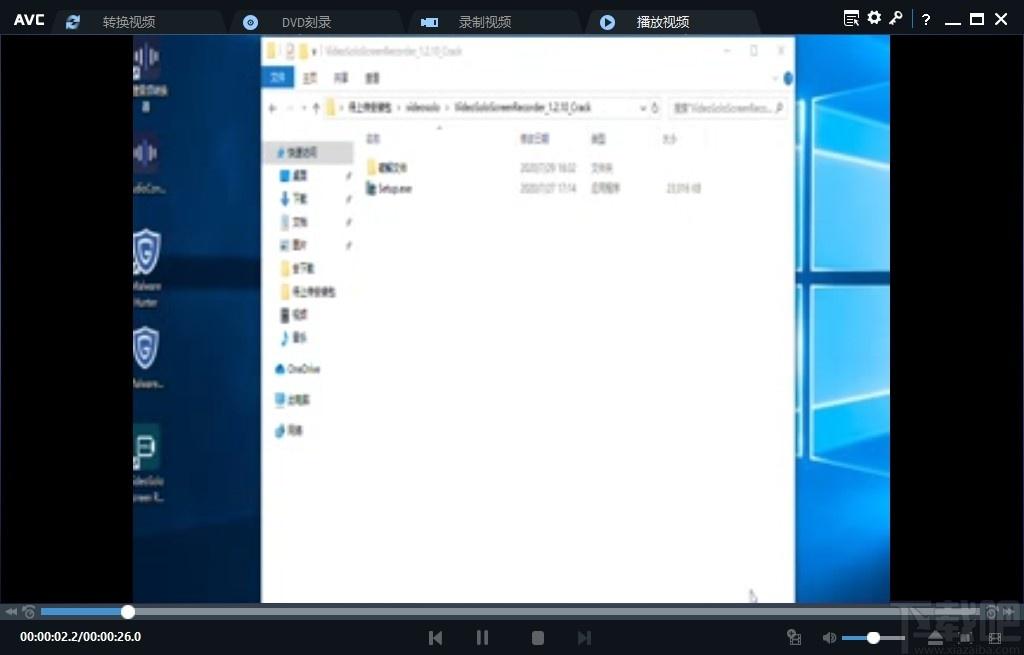Click the key registration icon

point(896,19)
